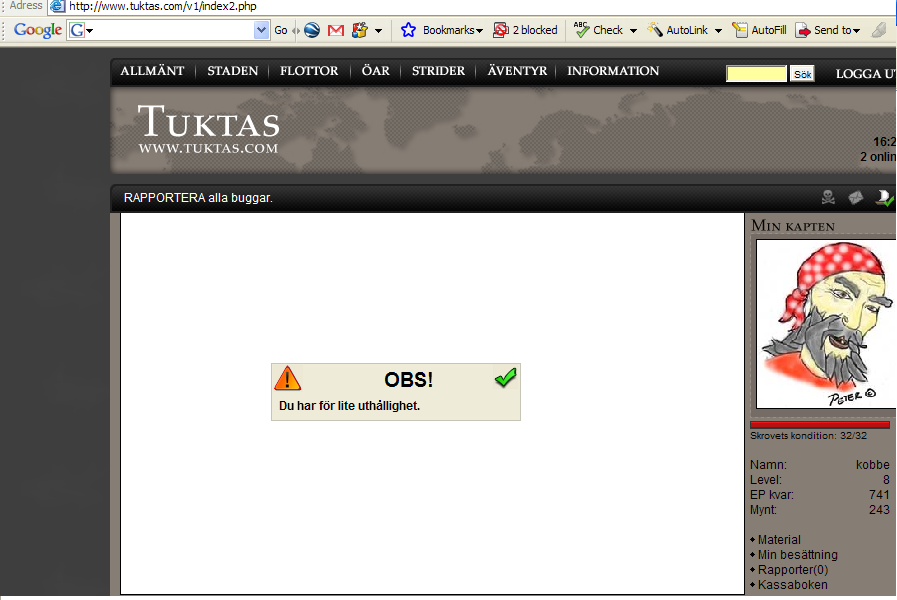Open the ÄVENTYR menu
Image resolution: width=897 pixels, height=600 pixels.
click(517, 71)
